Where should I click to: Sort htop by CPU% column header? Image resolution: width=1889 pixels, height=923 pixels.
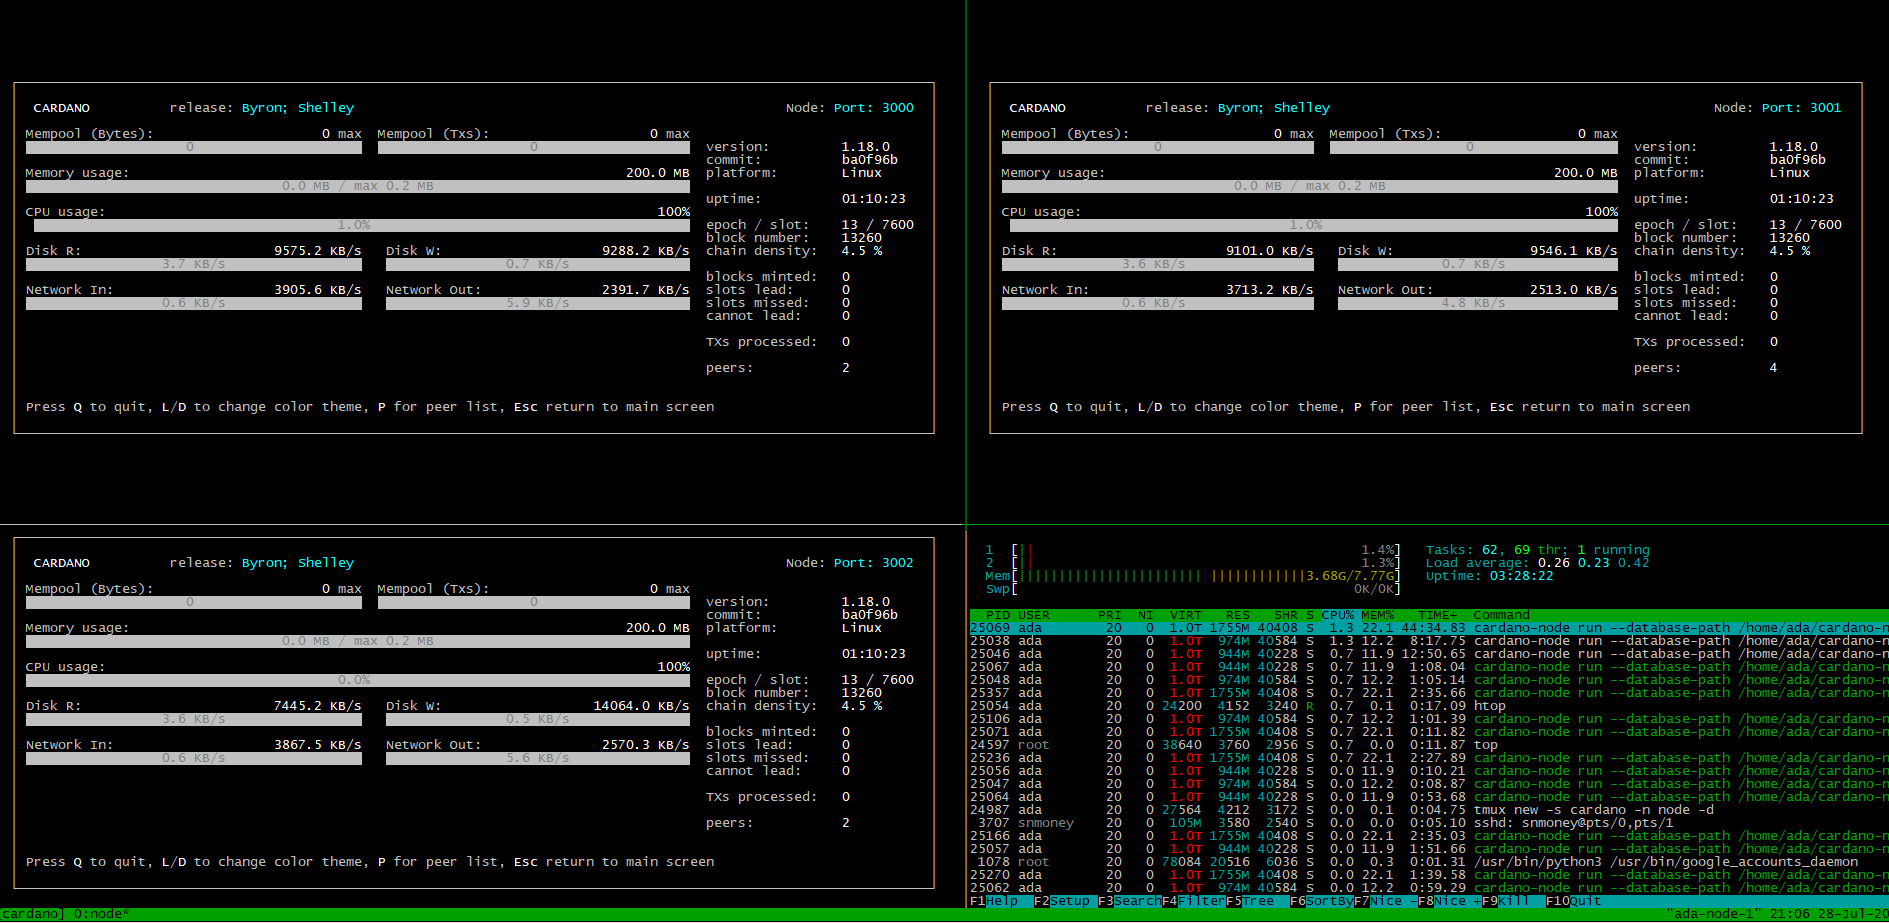click(1338, 615)
